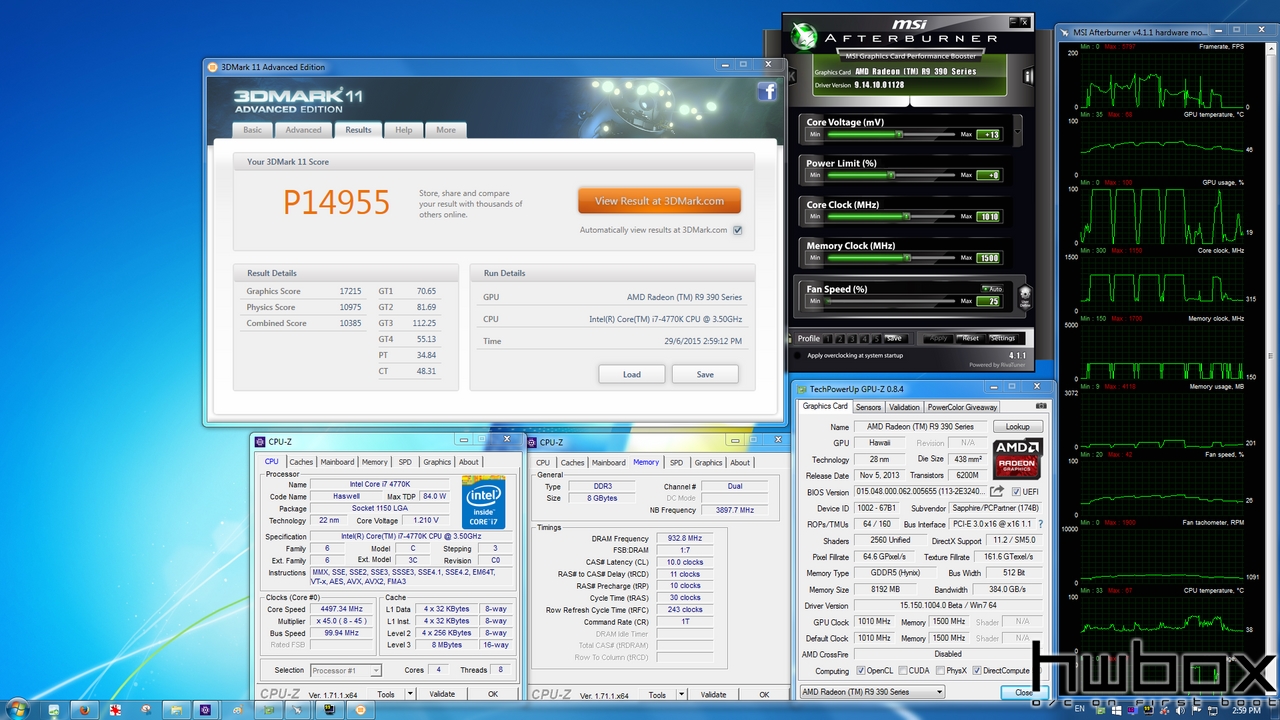Click the MSI Afterburner dragon logo

[x=803, y=37]
